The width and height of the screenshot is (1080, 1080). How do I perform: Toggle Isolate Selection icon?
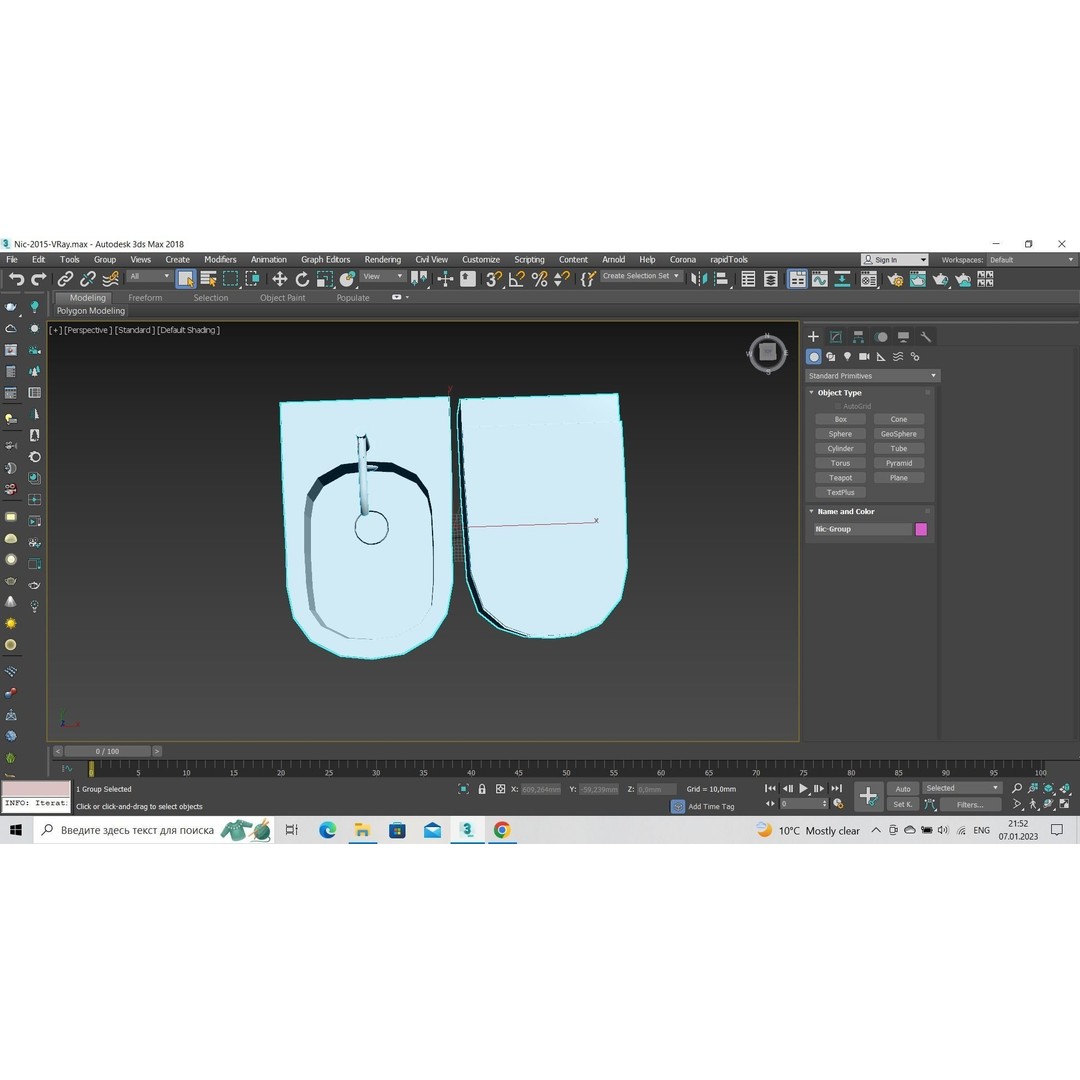coord(464,789)
